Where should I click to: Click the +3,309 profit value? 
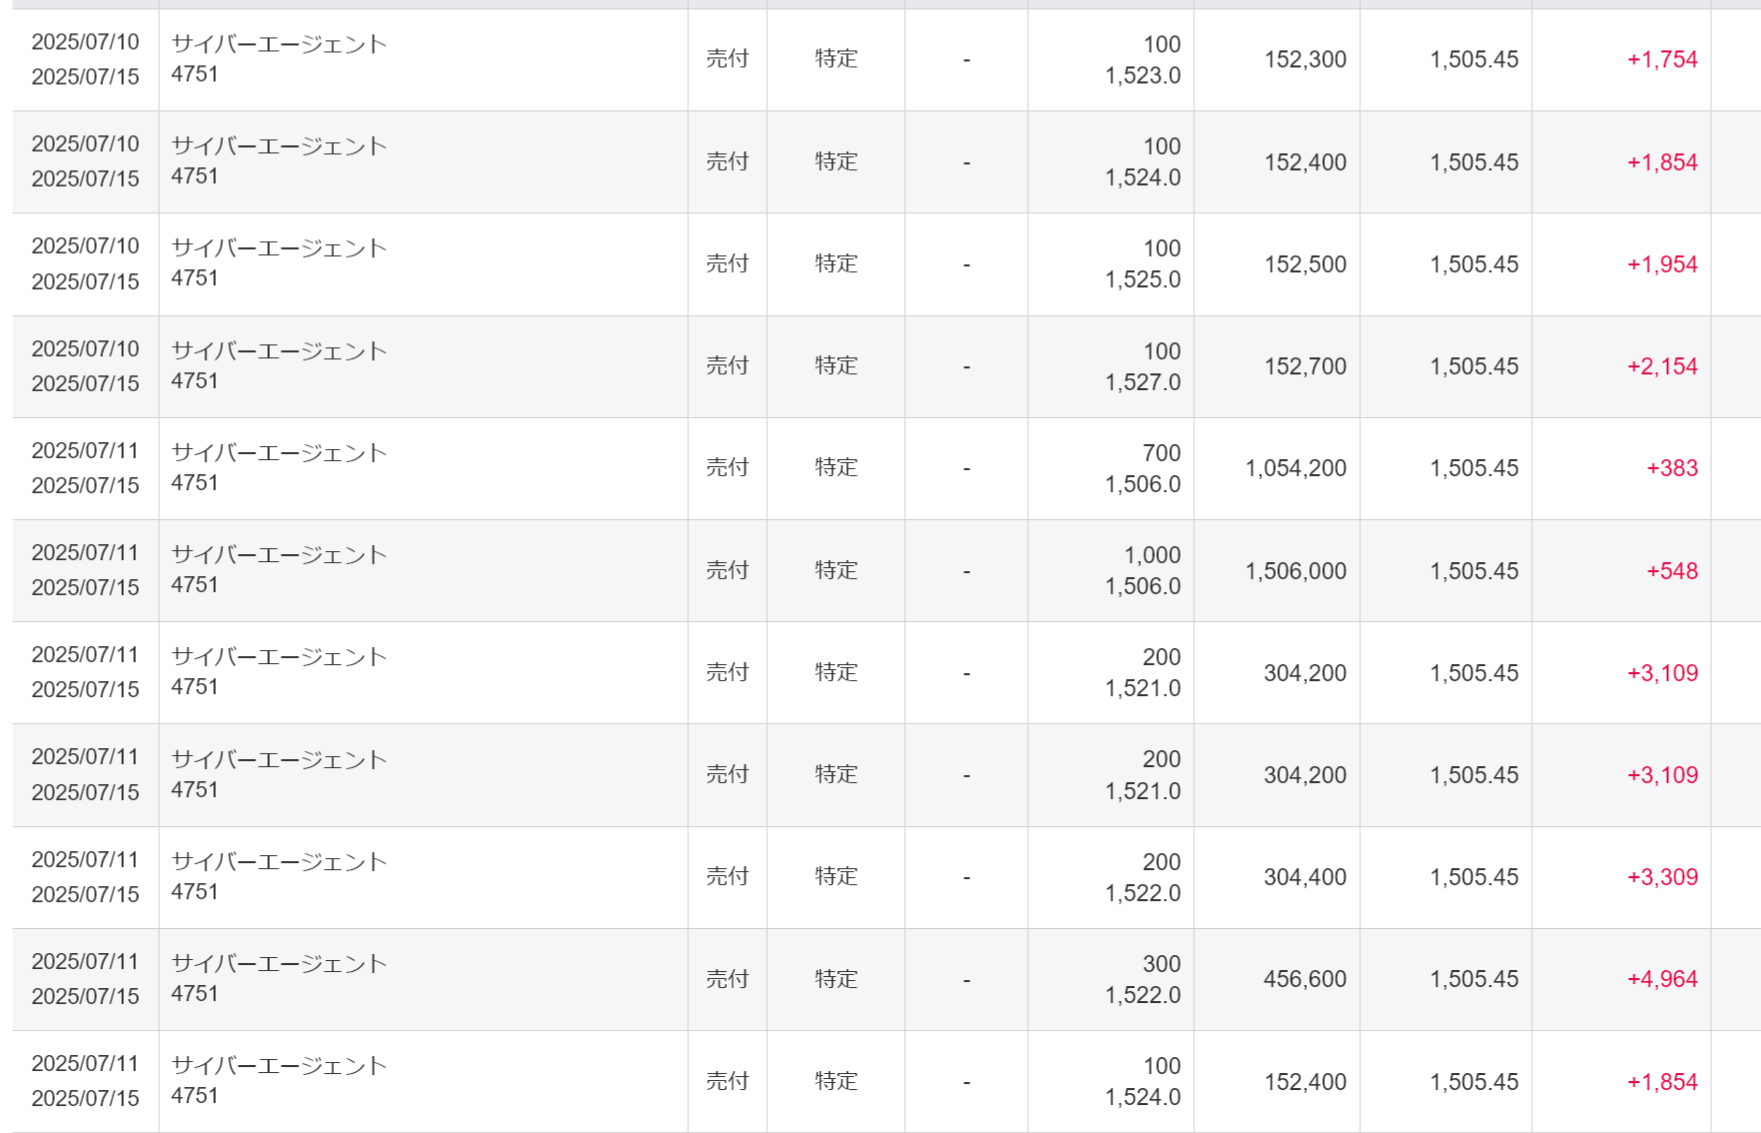pyautogui.click(x=1662, y=877)
